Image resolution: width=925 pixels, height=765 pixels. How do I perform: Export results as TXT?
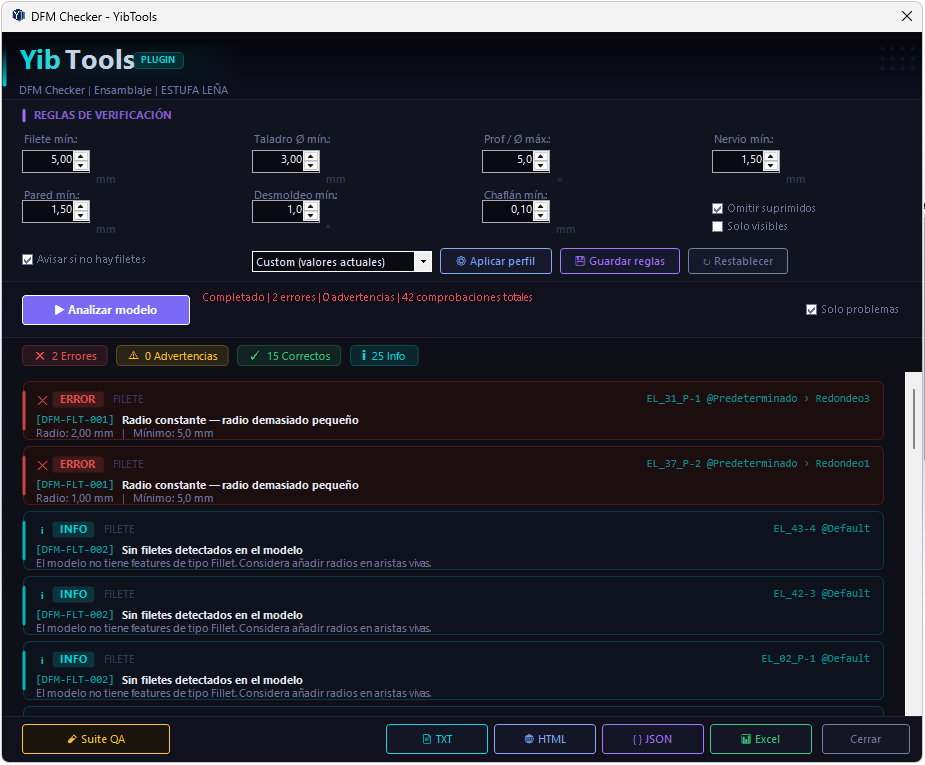[x=437, y=740]
